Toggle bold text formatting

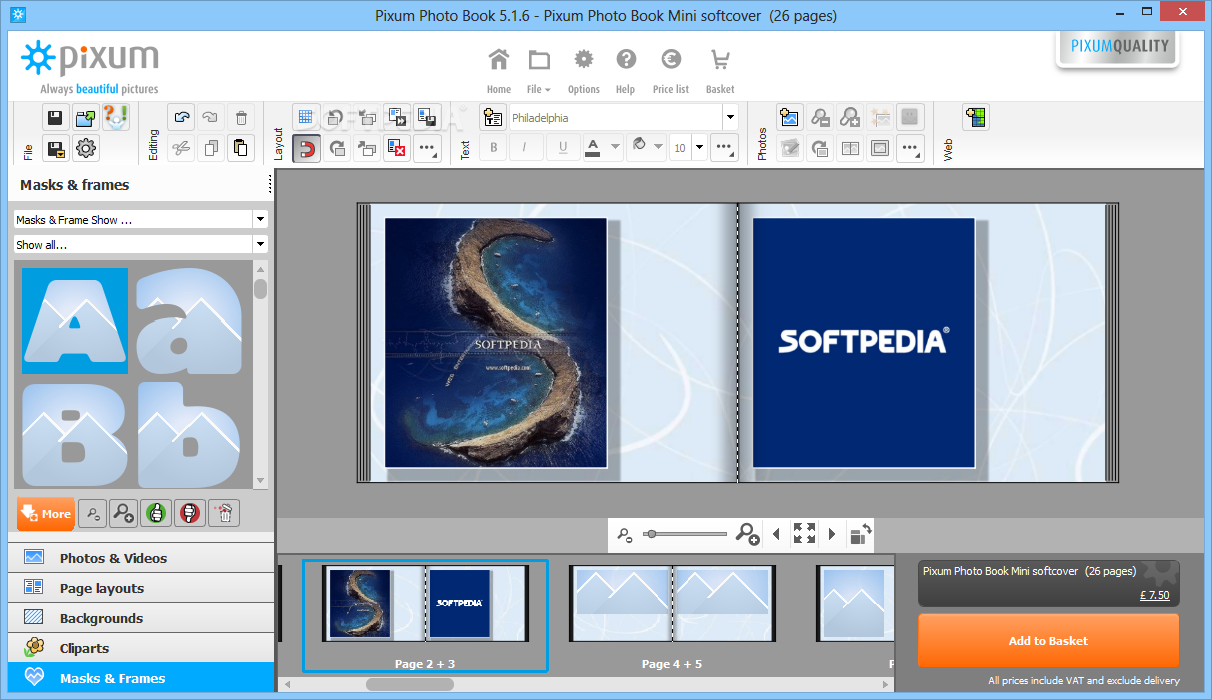point(493,148)
